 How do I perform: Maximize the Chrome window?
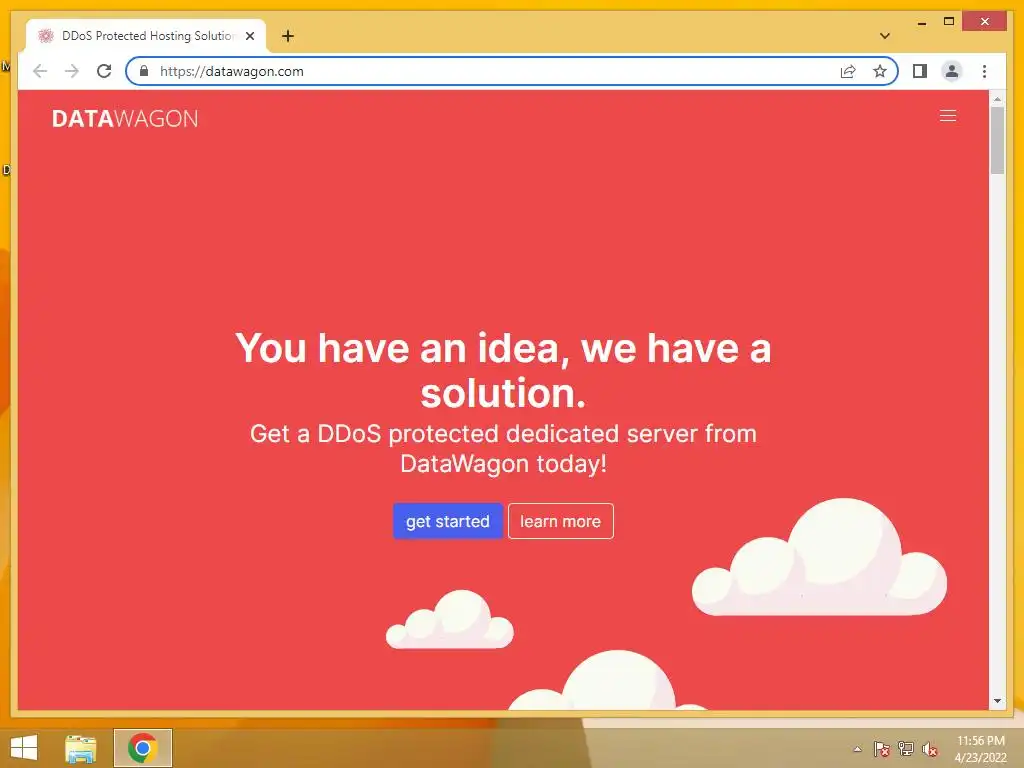point(949,22)
